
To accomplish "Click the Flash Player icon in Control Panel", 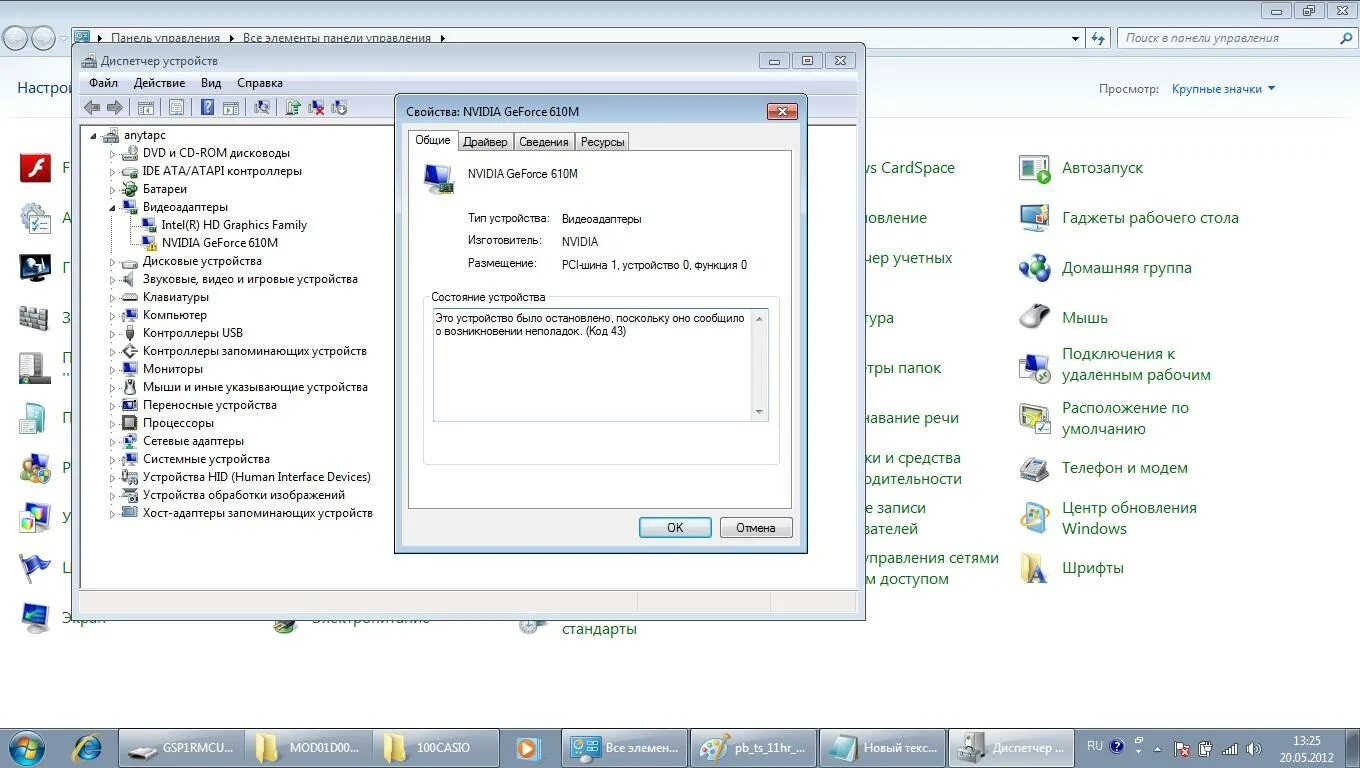I will click(x=35, y=168).
